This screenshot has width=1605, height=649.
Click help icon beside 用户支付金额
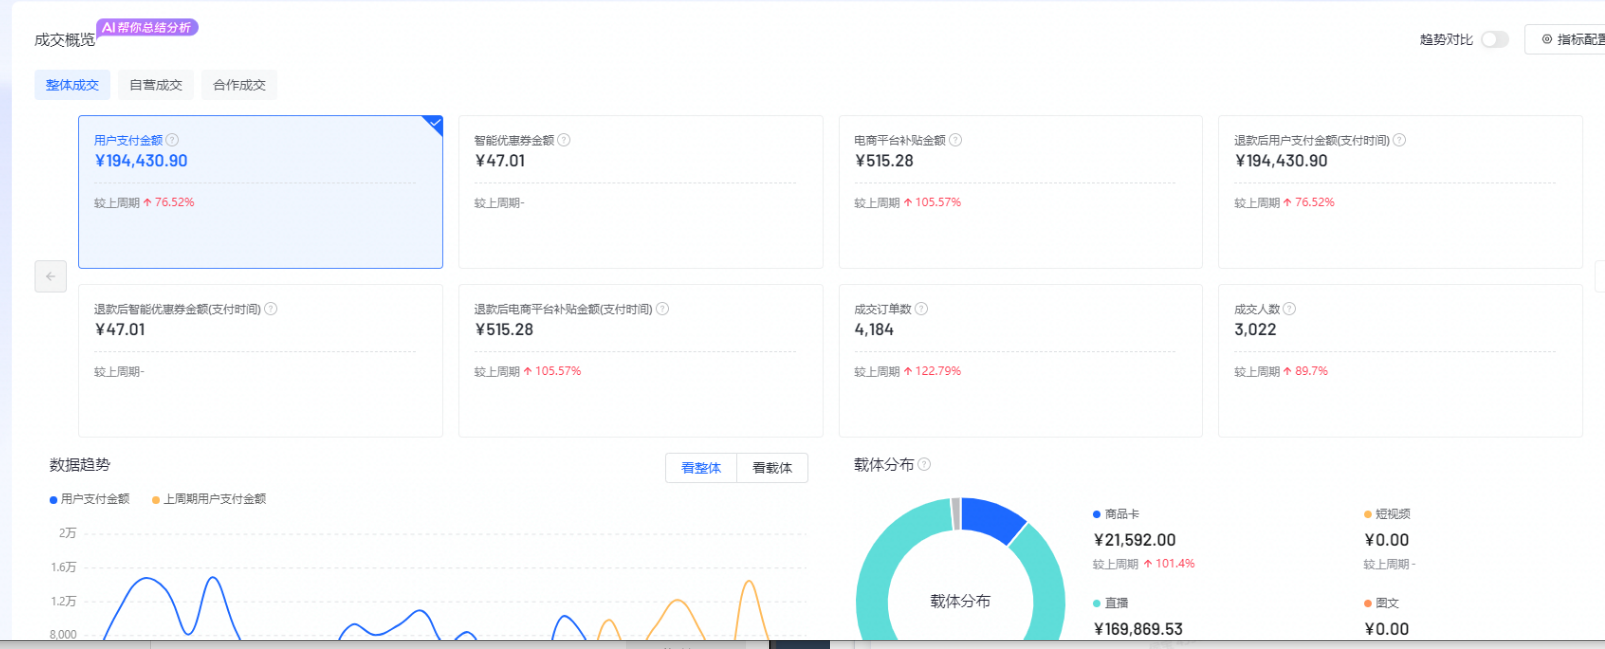click(x=172, y=140)
